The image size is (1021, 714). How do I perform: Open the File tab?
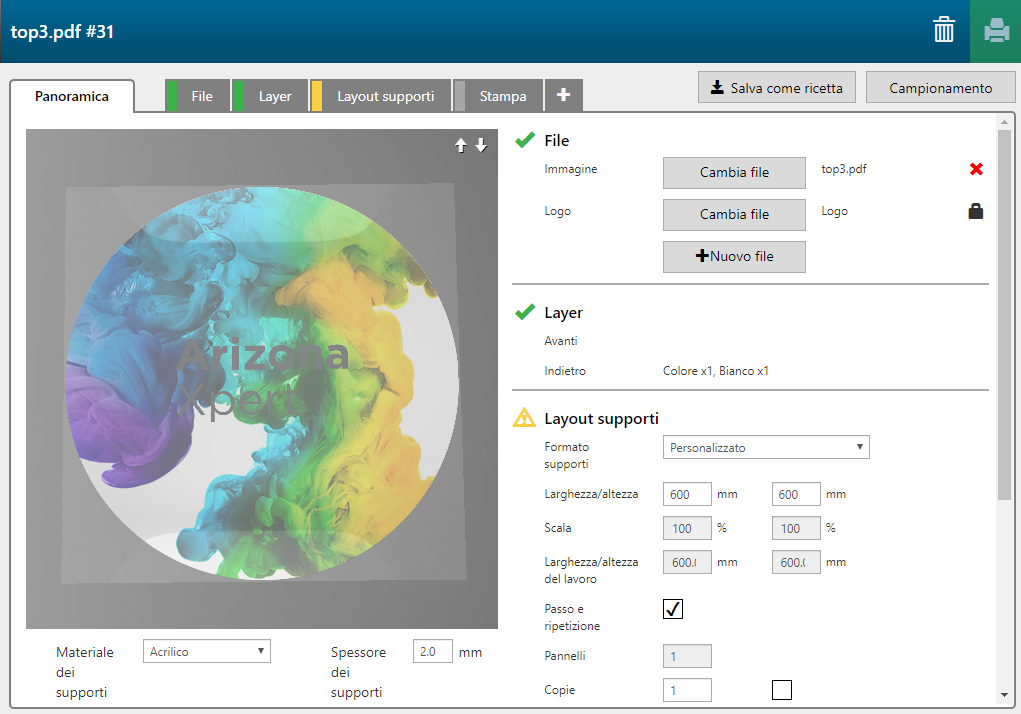tap(198, 96)
